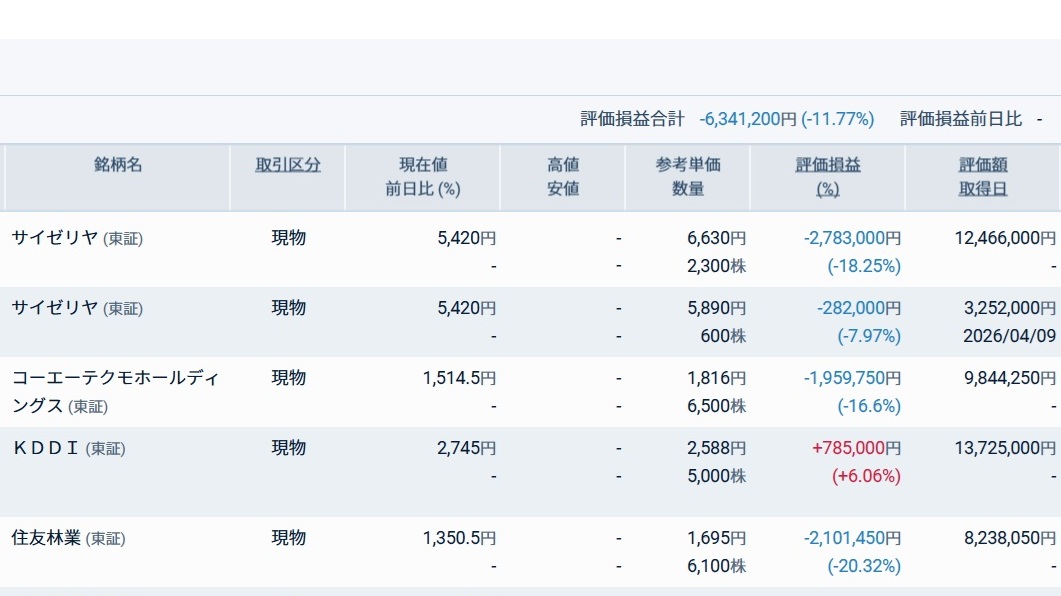The image size is (1061, 596).
Task: Click the (-20.32%) loss percentage
Action: point(864,566)
